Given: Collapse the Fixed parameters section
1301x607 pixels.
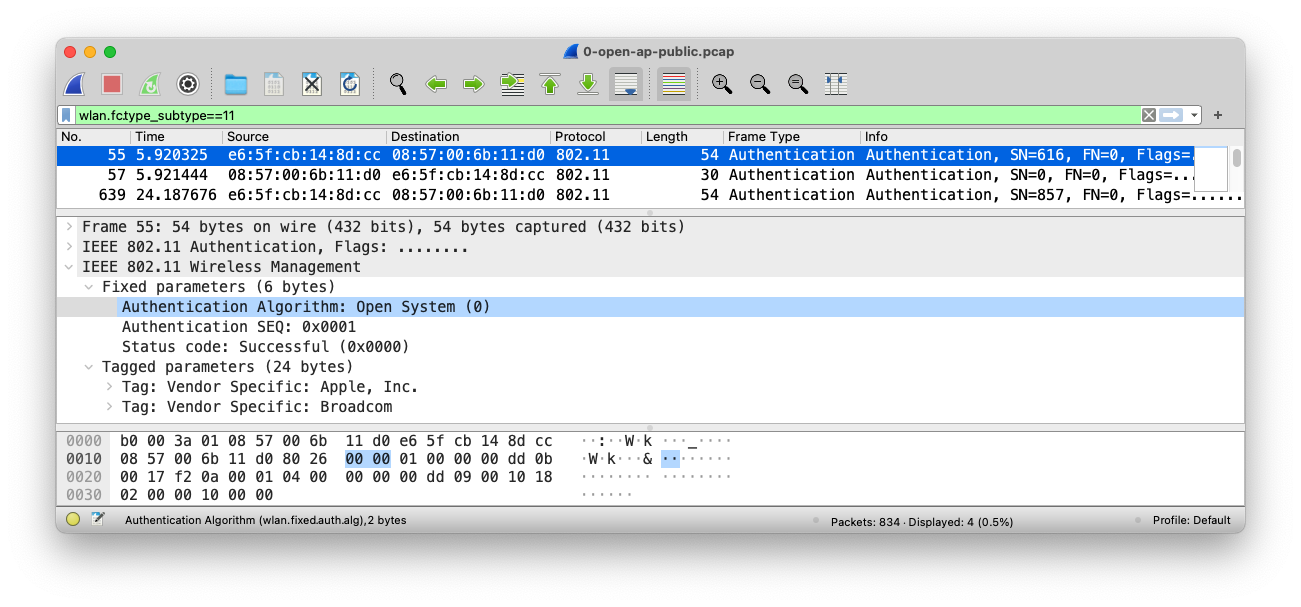Looking at the screenshot, I should pos(89,287).
